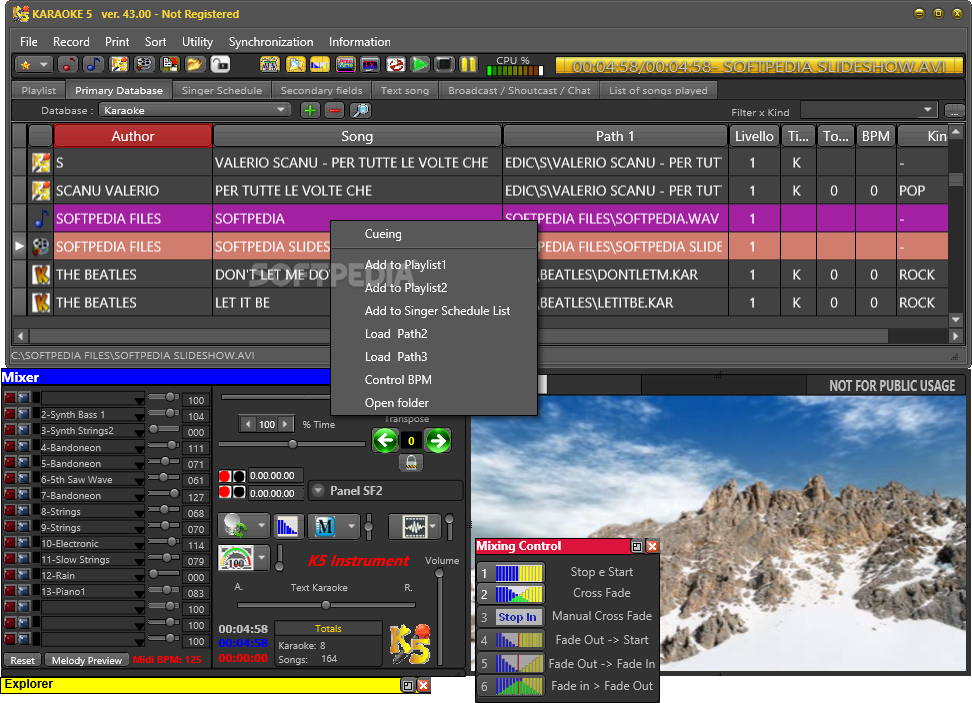
Task: Click the blue M icon in Mixer
Action: pos(325,526)
